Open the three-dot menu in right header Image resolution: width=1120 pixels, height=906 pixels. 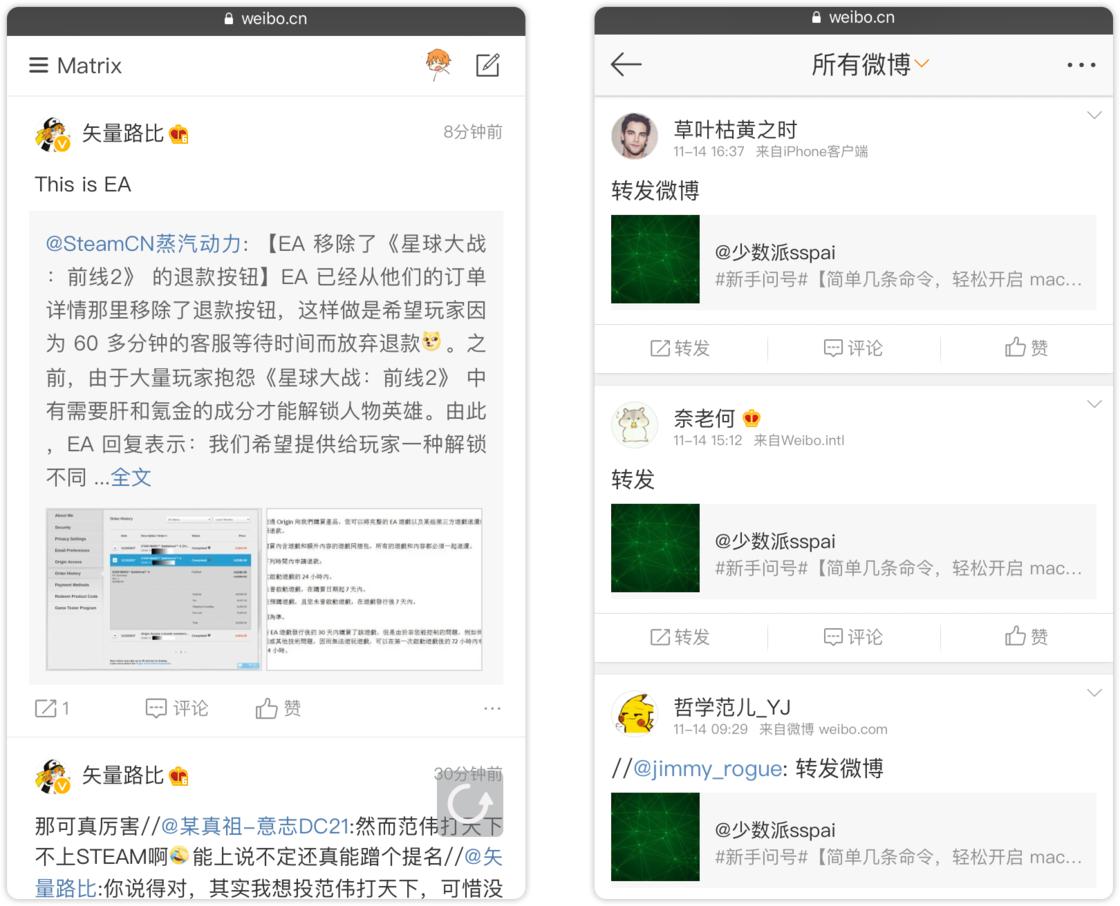click(x=1081, y=65)
